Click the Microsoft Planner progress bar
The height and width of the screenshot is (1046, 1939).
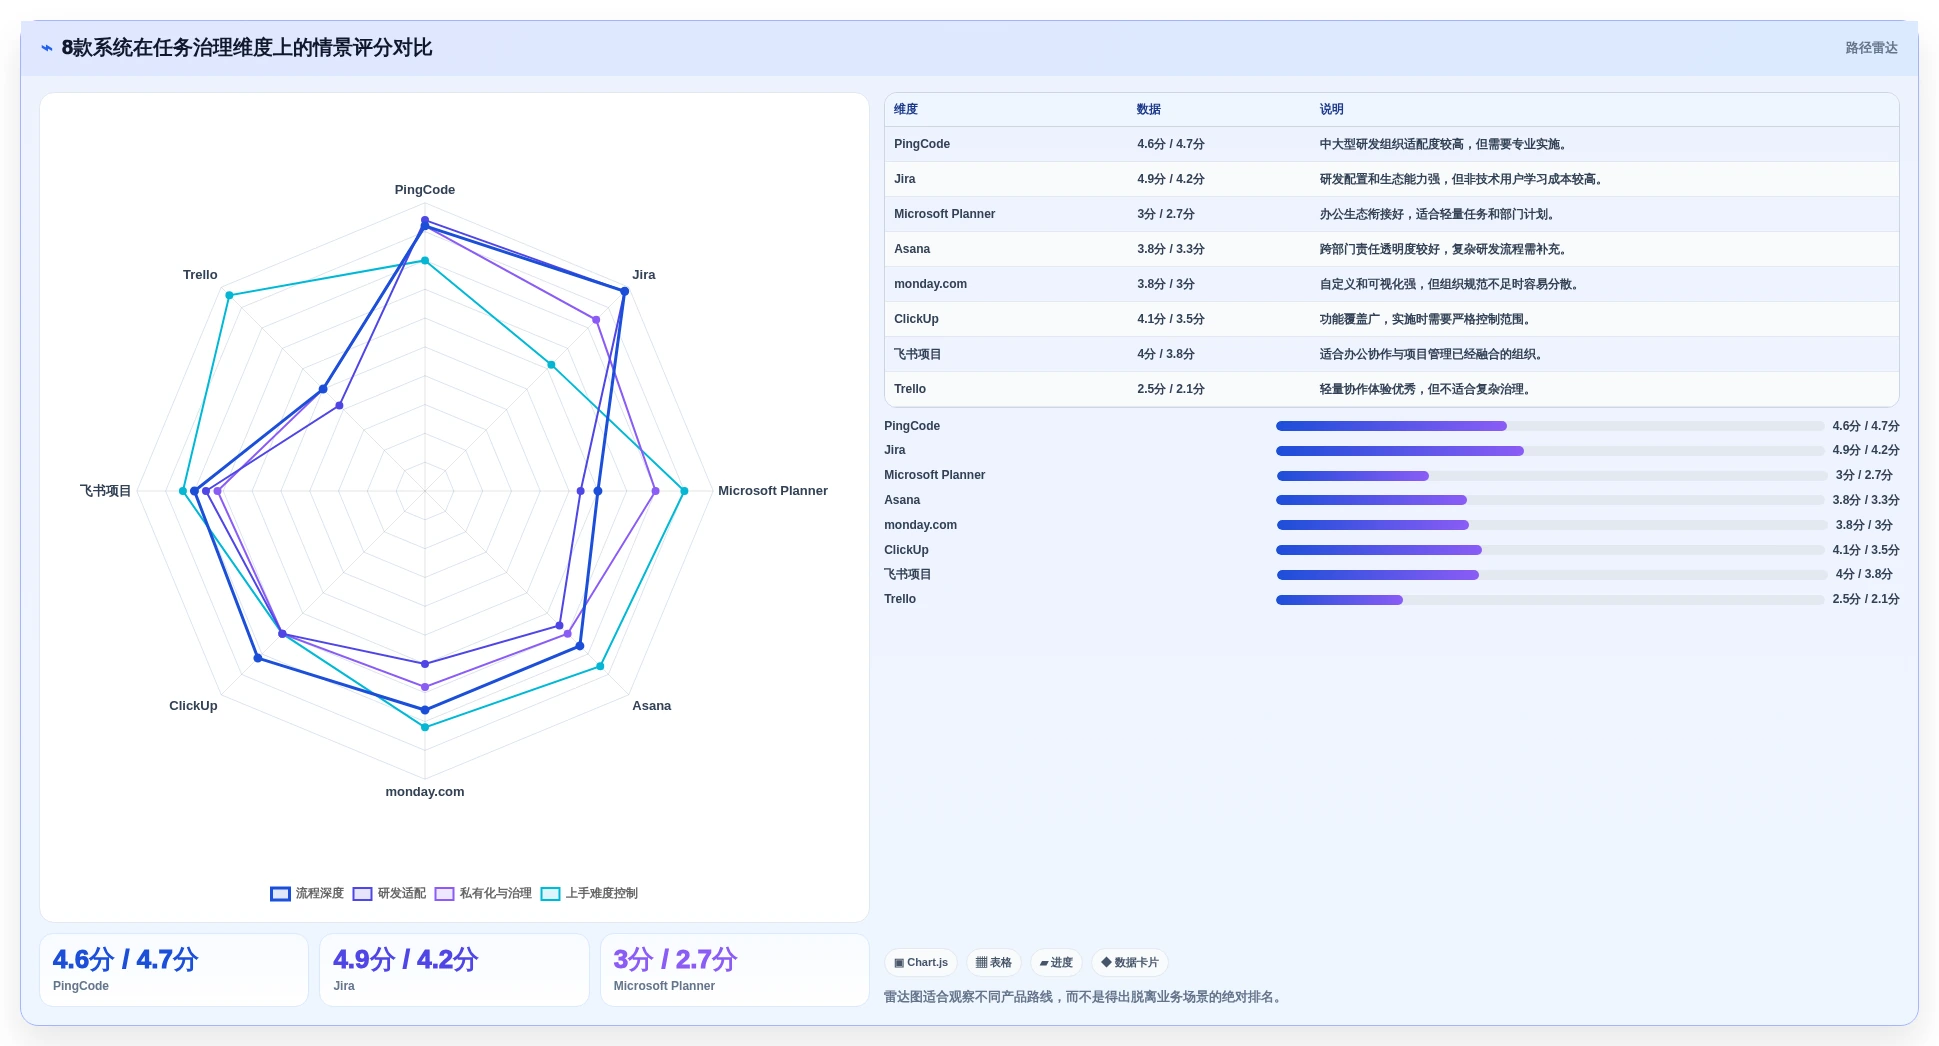(x=1551, y=476)
